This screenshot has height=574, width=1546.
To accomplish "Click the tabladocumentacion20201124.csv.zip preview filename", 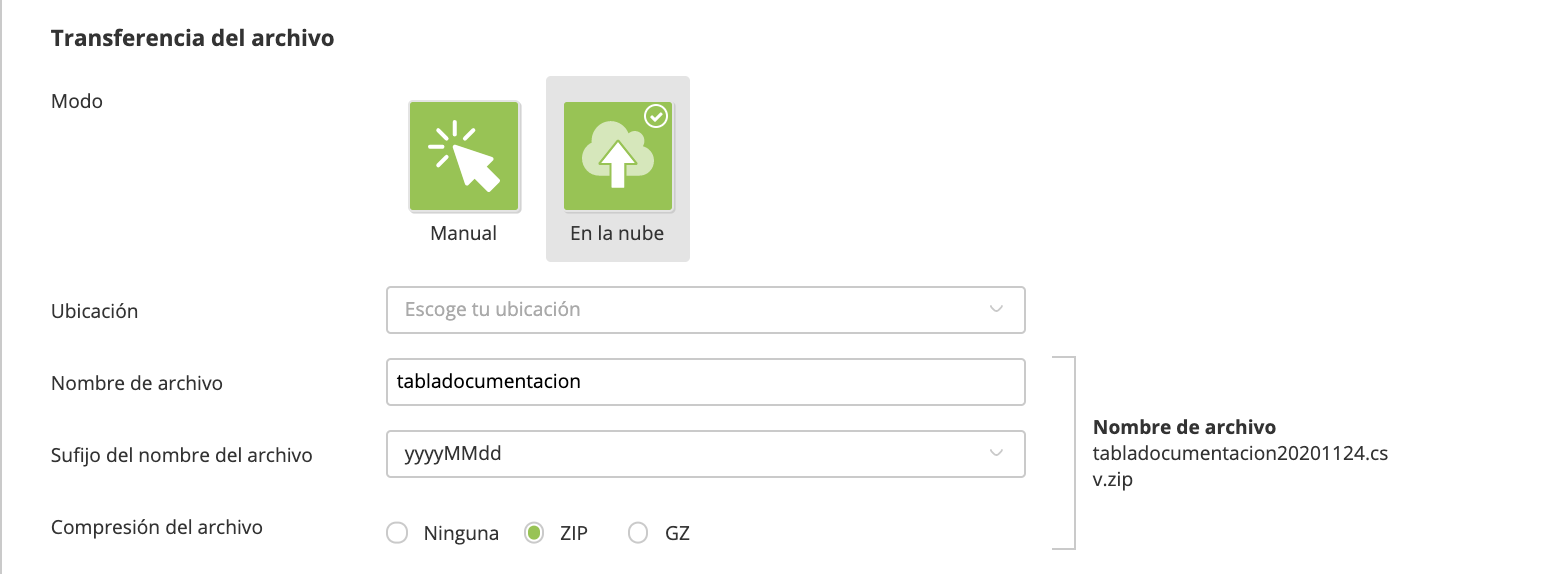I will (x=1240, y=454).
